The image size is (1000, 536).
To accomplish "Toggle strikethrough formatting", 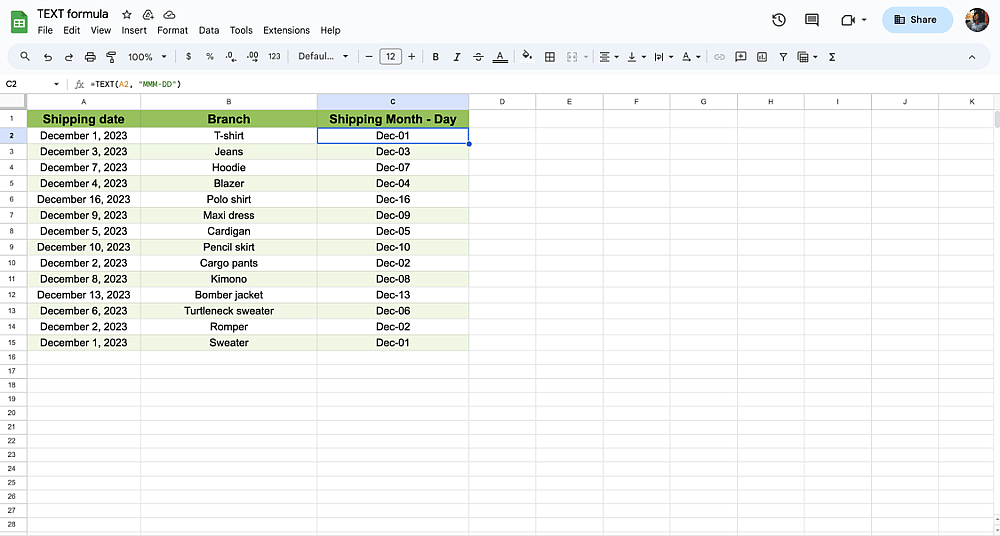I will [x=478, y=57].
